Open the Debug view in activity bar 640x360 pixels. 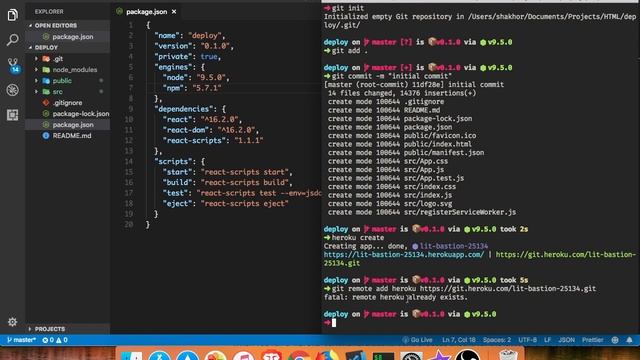[x=12, y=90]
